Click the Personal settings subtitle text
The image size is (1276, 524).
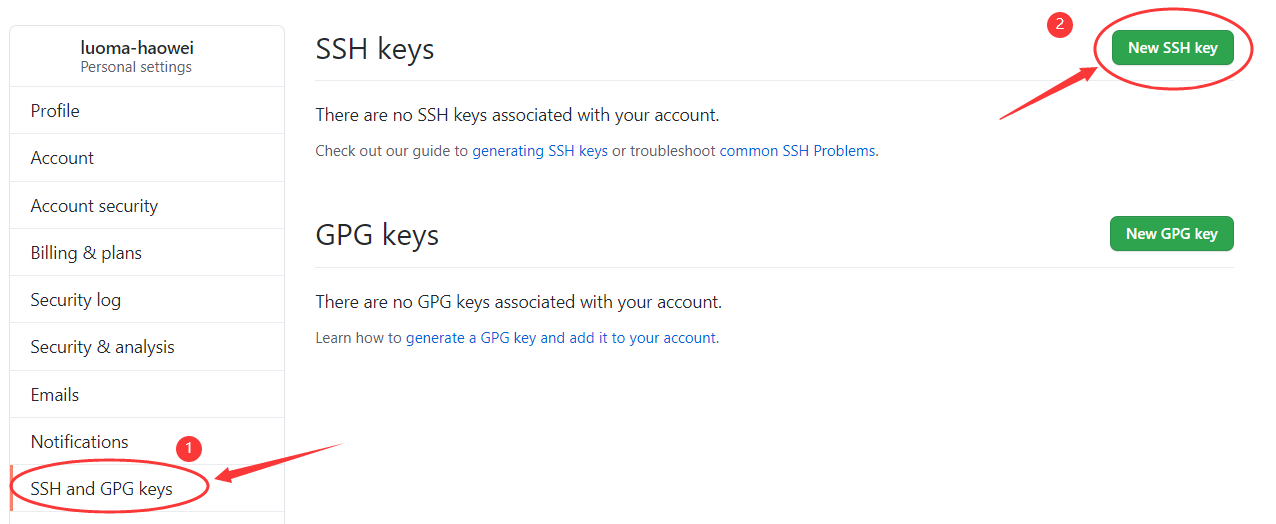coord(136,67)
